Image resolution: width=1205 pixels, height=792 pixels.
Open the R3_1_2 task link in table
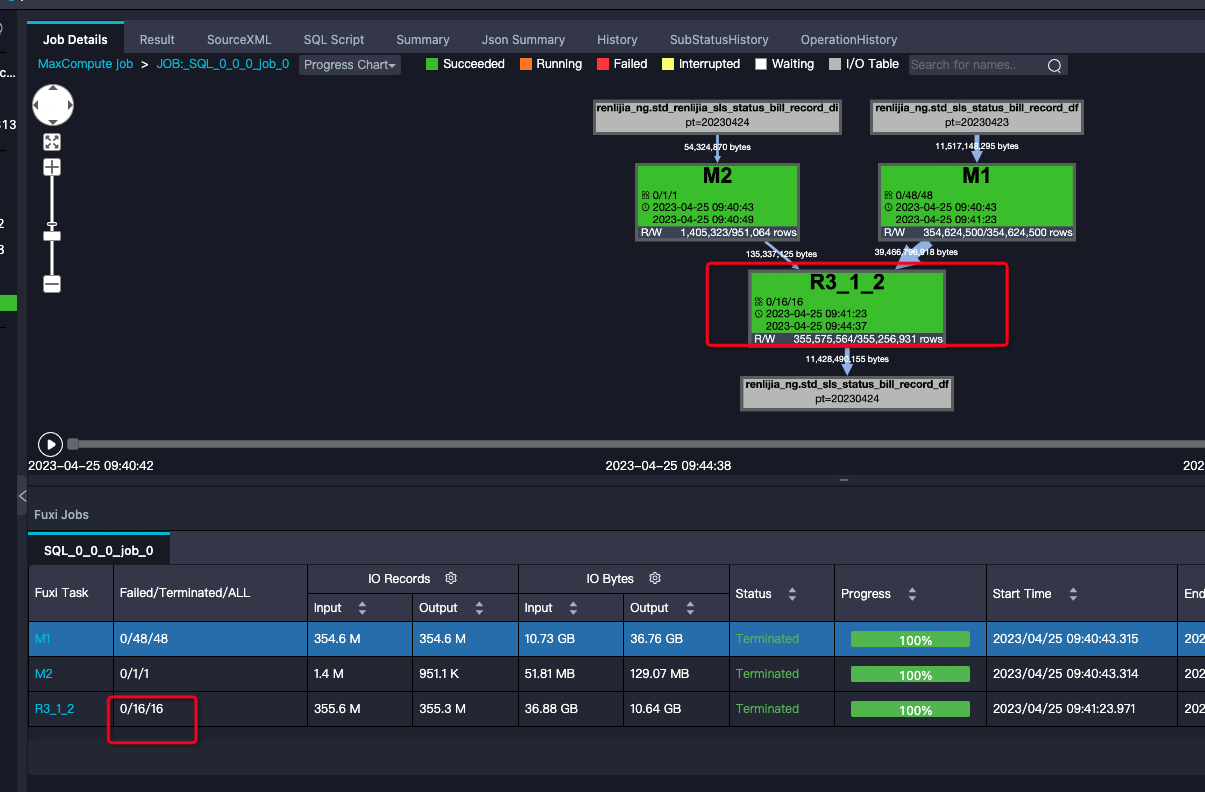[54, 708]
